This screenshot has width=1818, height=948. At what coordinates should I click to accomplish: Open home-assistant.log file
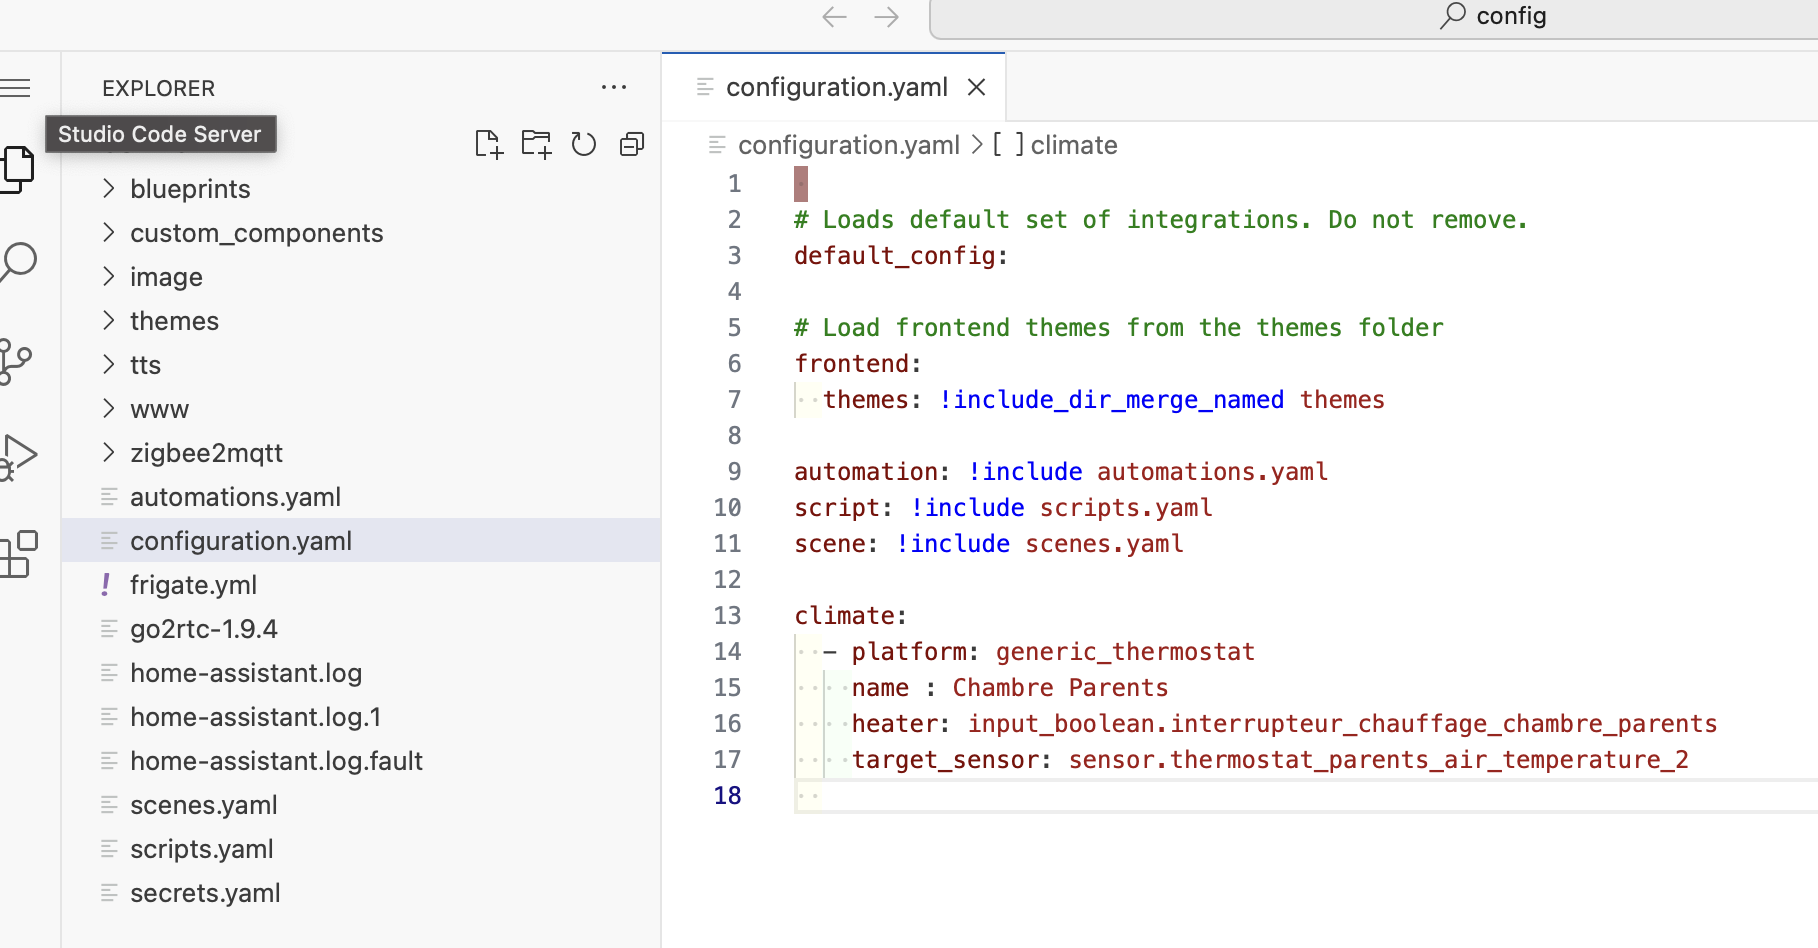tap(361, 673)
